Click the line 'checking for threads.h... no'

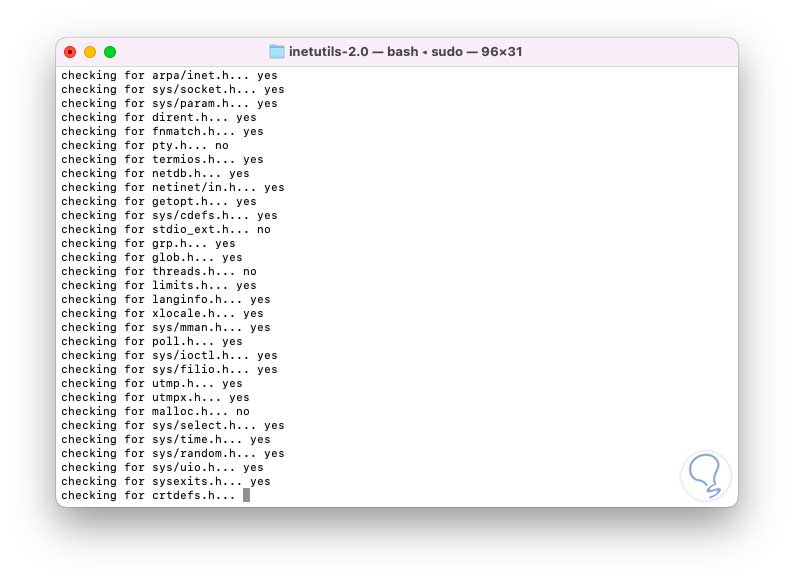pos(159,272)
